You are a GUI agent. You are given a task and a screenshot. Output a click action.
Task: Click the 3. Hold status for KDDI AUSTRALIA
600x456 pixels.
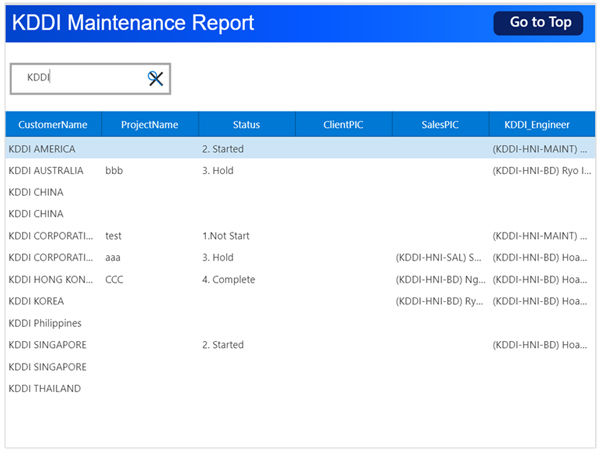click(x=218, y=171)
